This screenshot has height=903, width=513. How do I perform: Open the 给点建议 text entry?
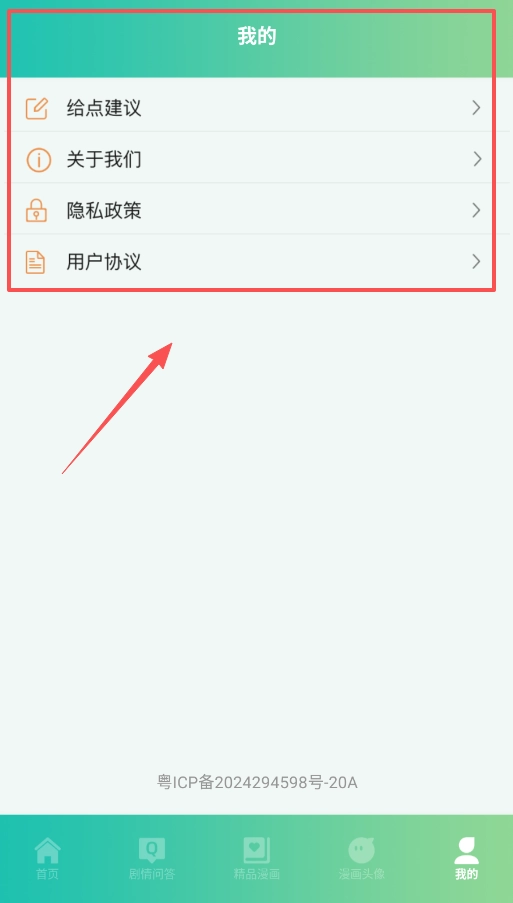104,108
